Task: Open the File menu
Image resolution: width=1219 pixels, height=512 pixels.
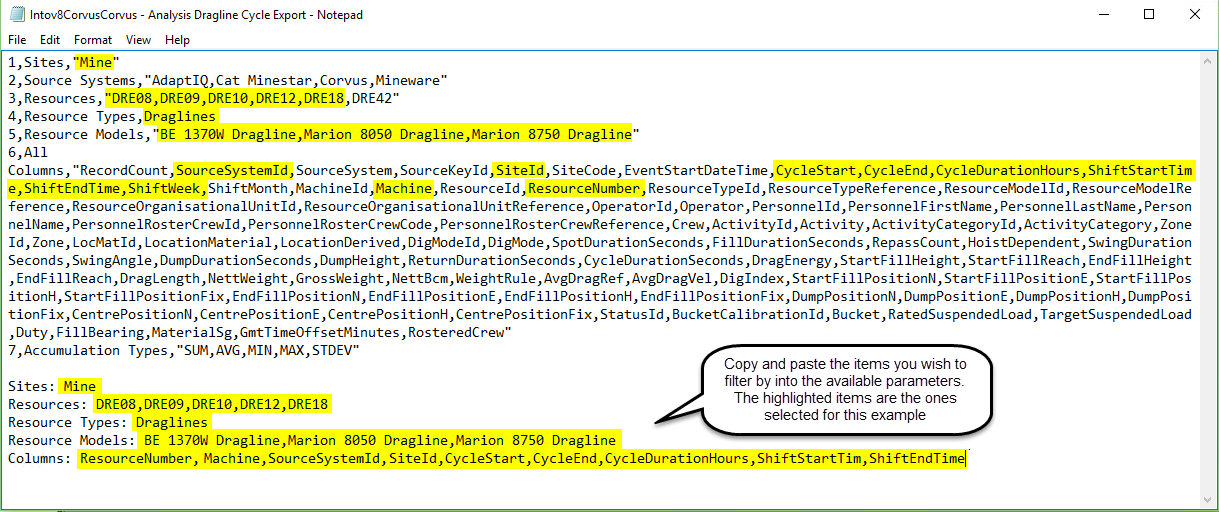Action: pos(17,40)
